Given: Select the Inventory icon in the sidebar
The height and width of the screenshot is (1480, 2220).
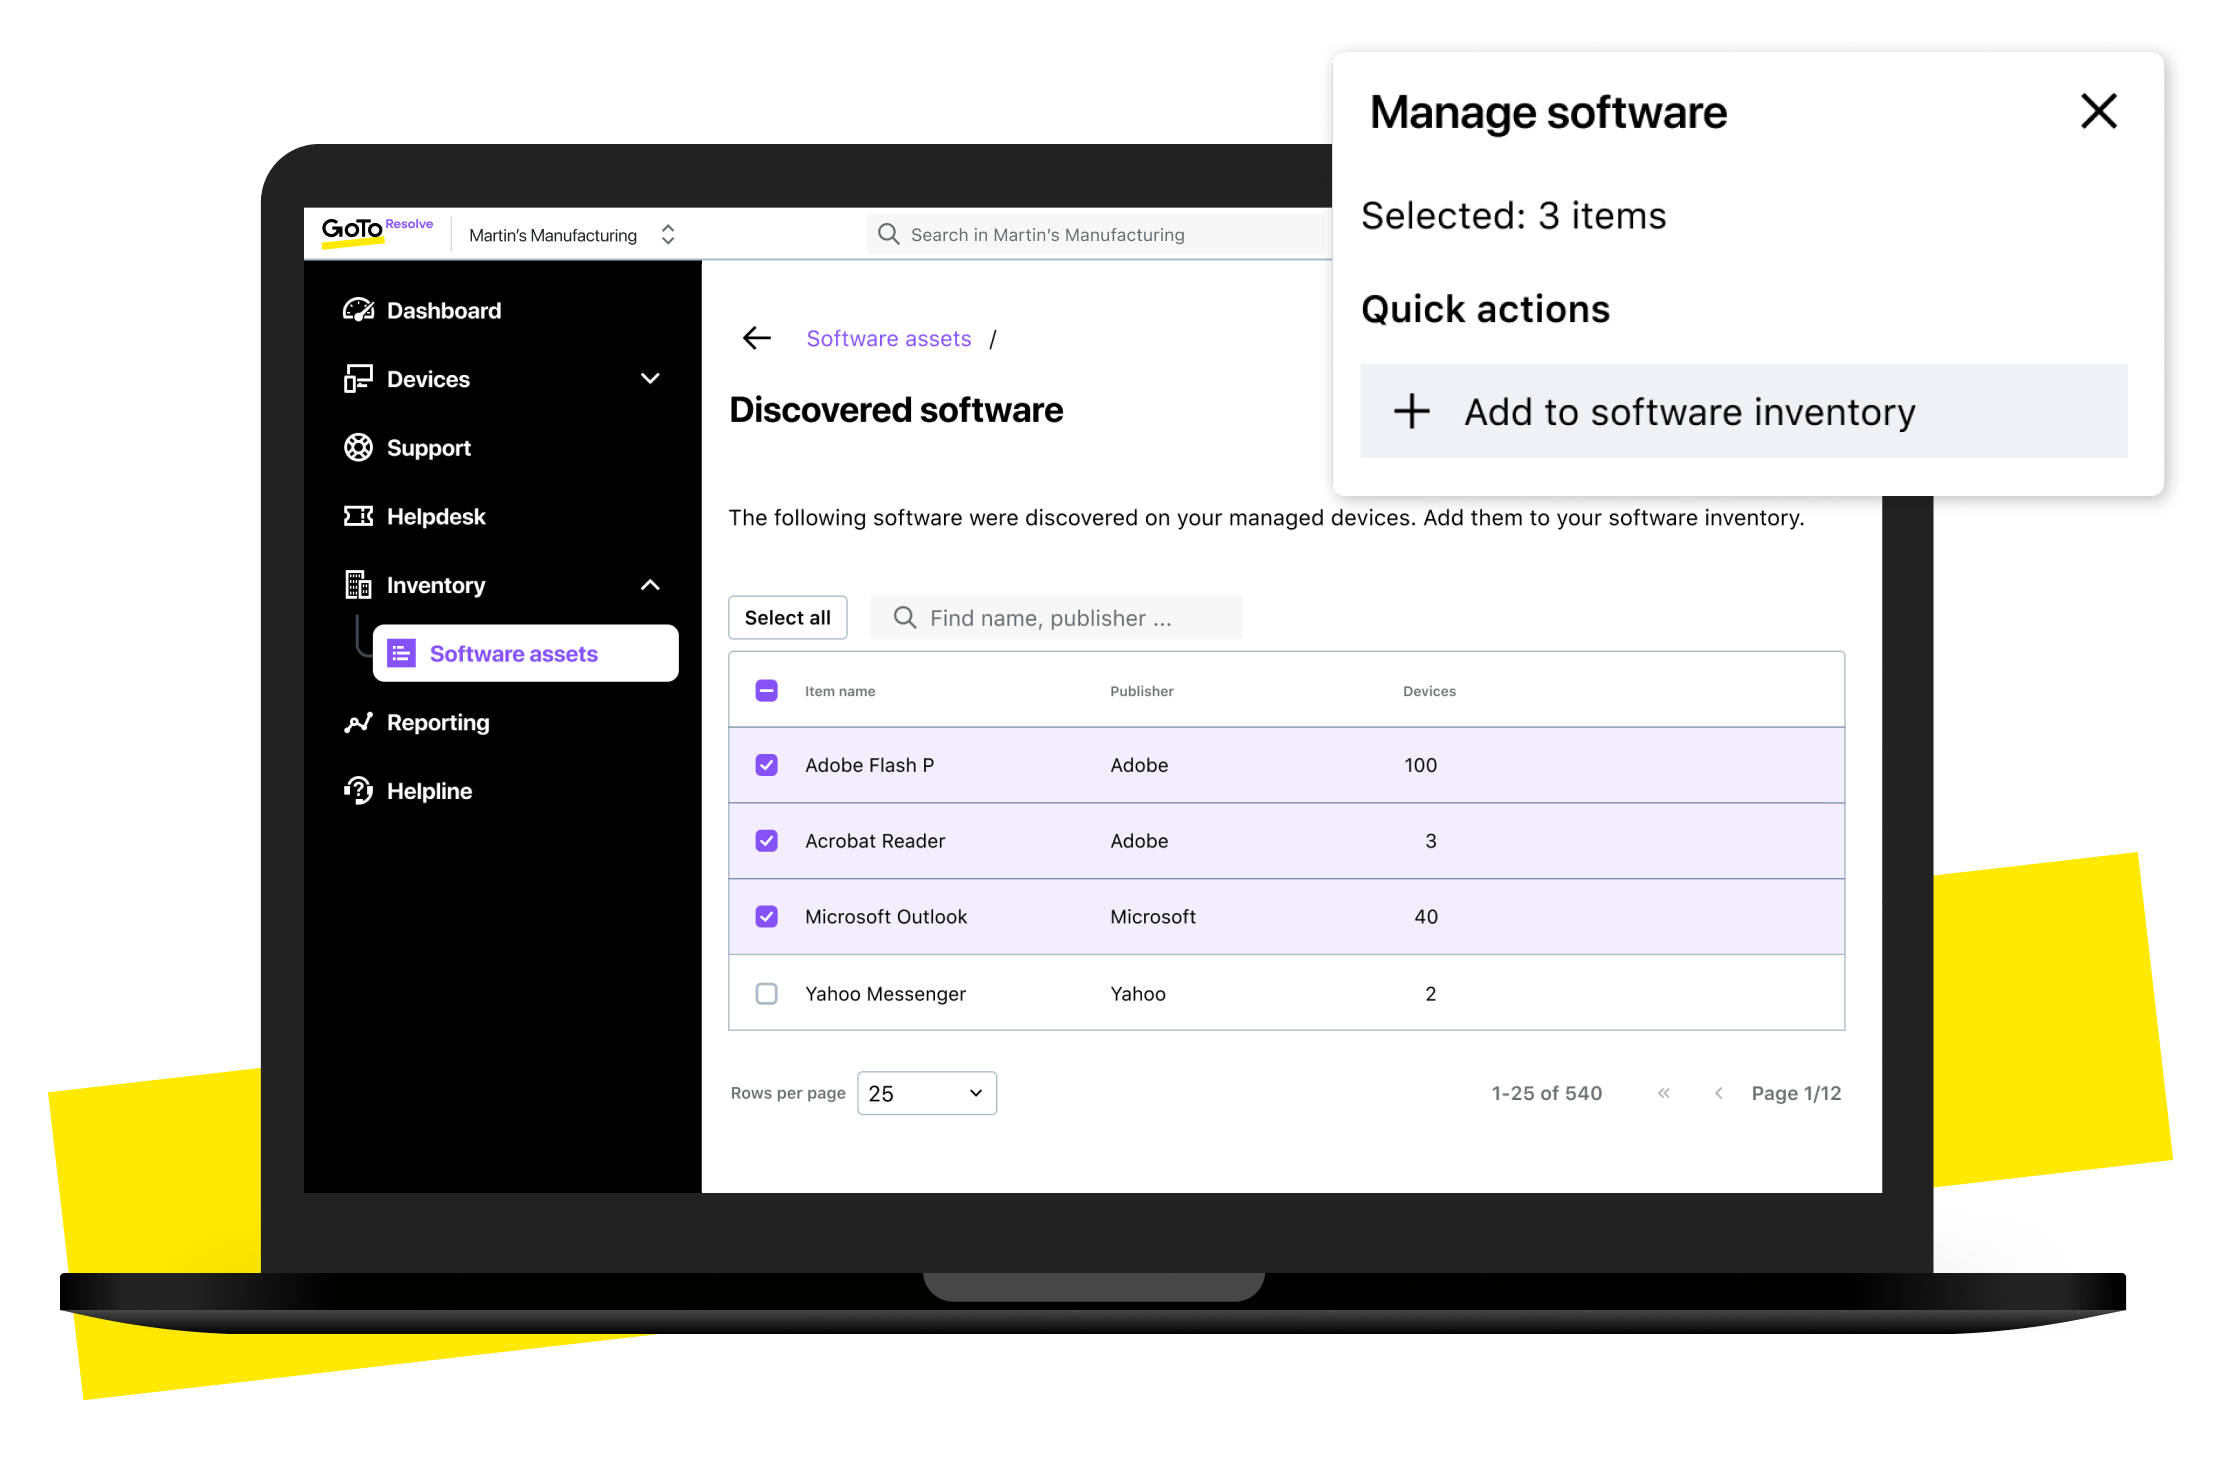Looking at the screenshot, I should tap(359, 585).
